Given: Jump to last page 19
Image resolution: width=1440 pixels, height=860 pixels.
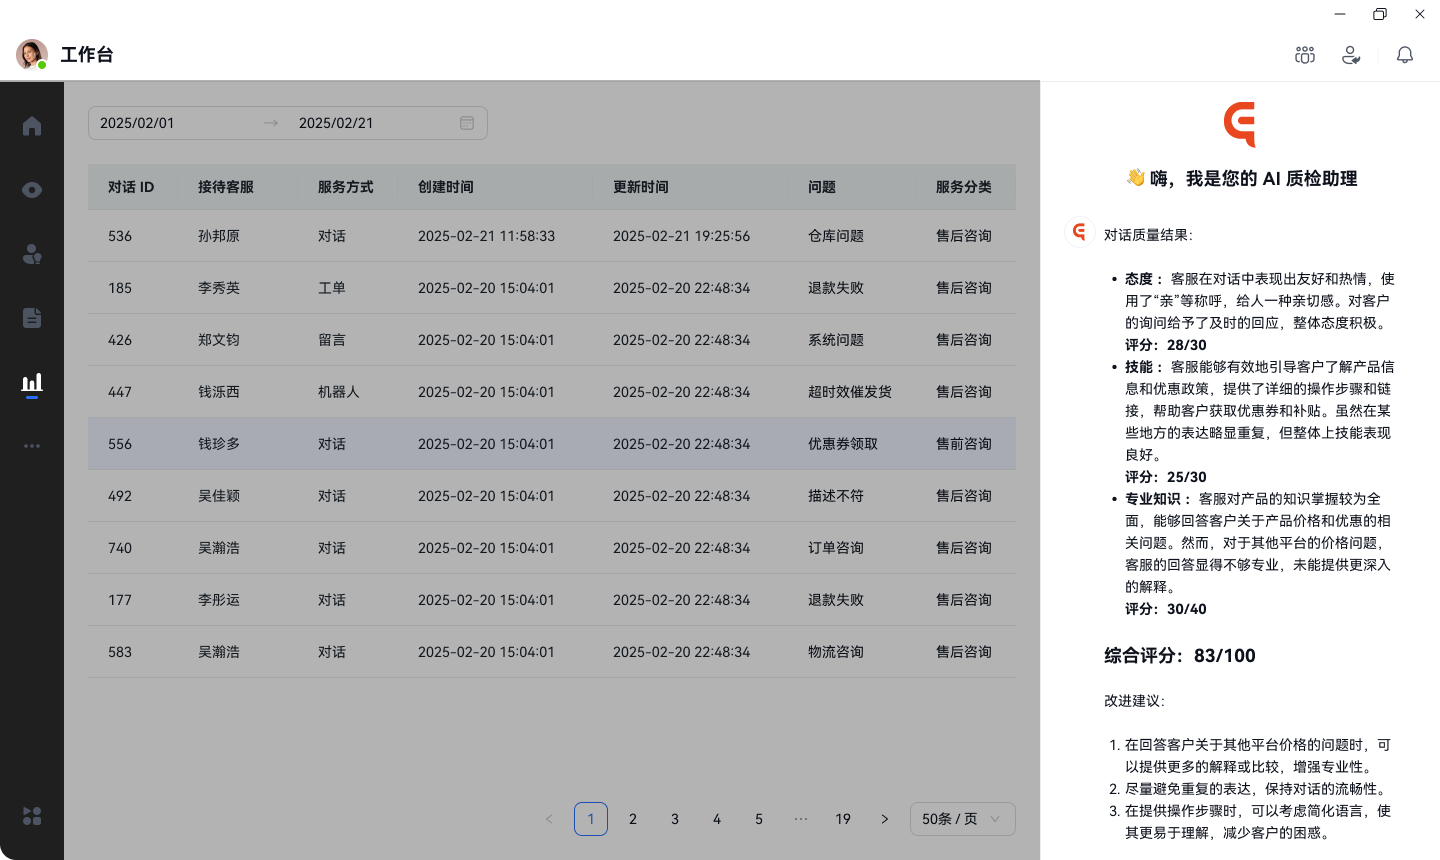Looking at the screenshot, I should tap(843, 819).
